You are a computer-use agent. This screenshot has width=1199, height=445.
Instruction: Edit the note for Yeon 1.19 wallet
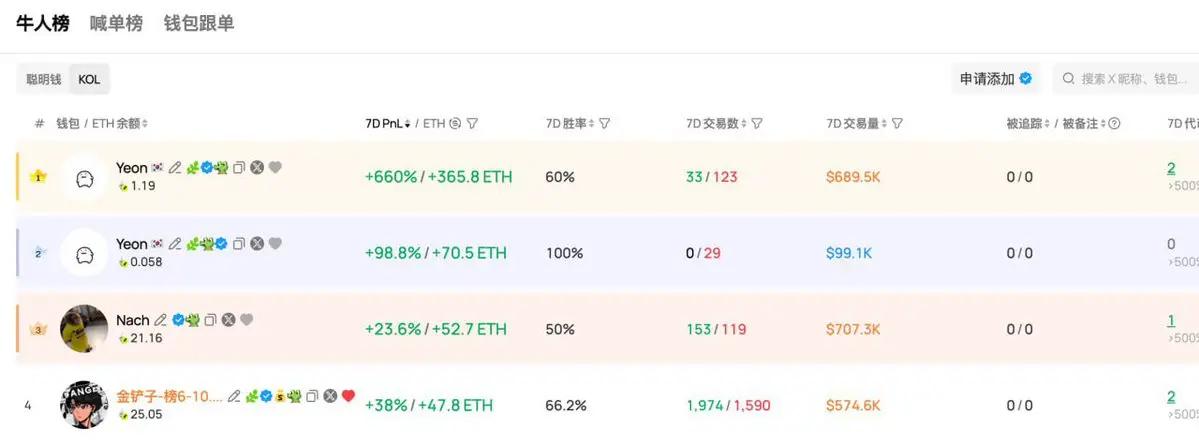tap(175, 167)
